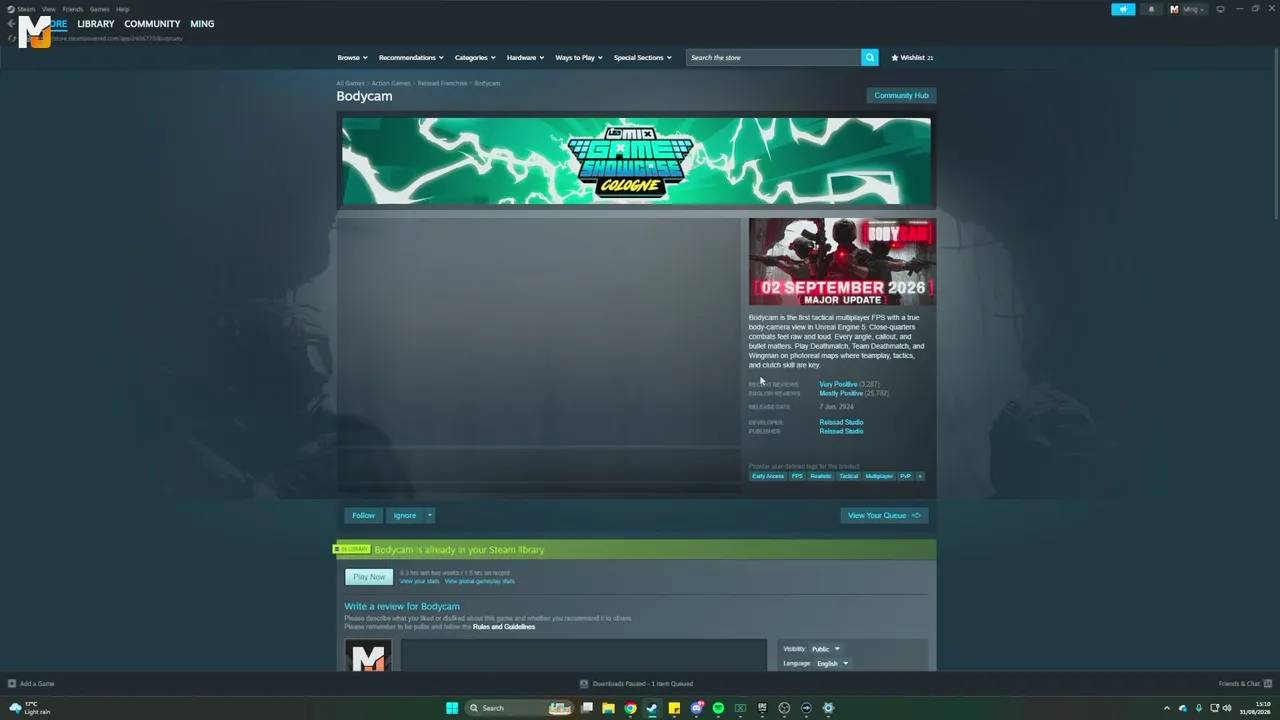Viewport: 1280px width, 720px height.
Task: Open the Reissad Studio developer link
Action: pos(841,422)
